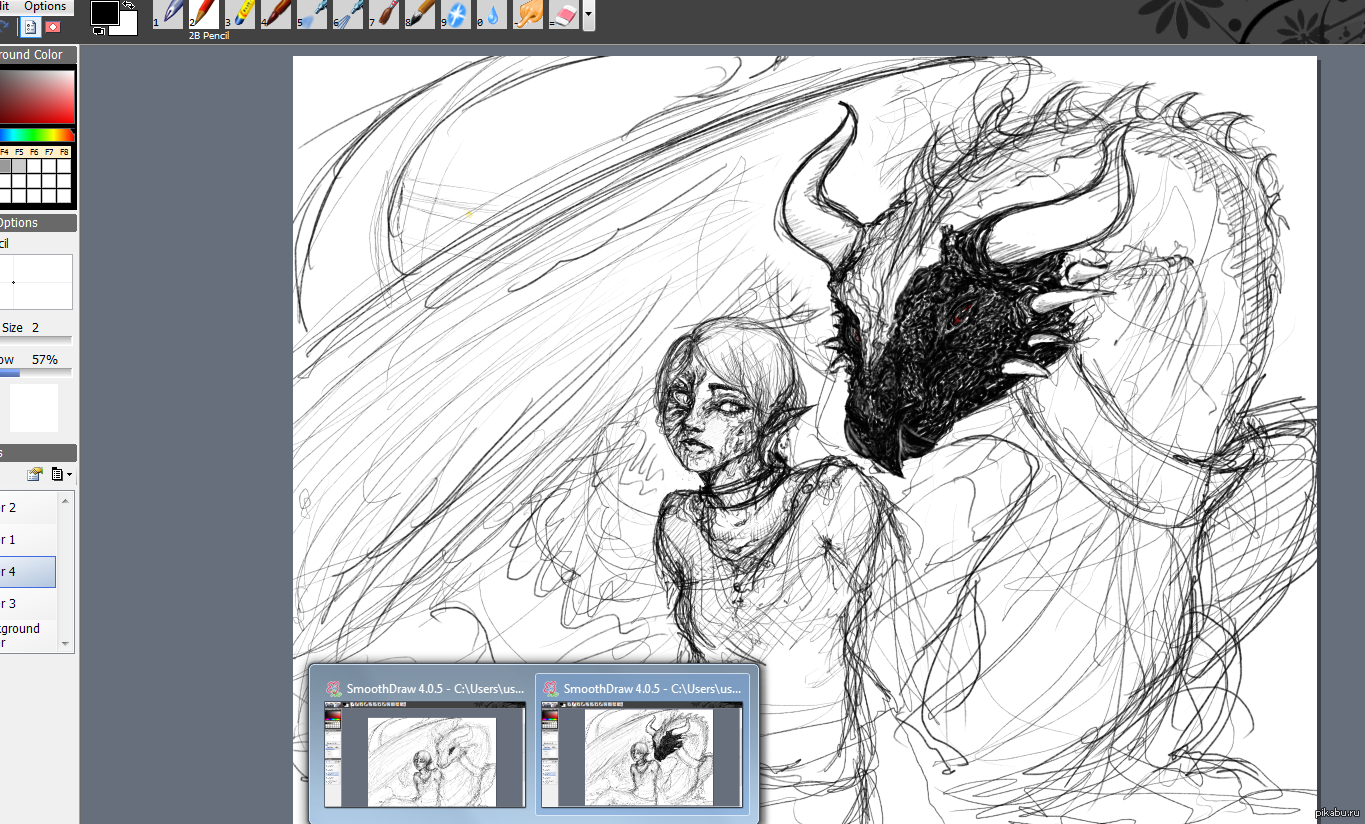Click the brush shape preview box
The width and height of the screenshot is (1365, 824).
tap(36, 282)
